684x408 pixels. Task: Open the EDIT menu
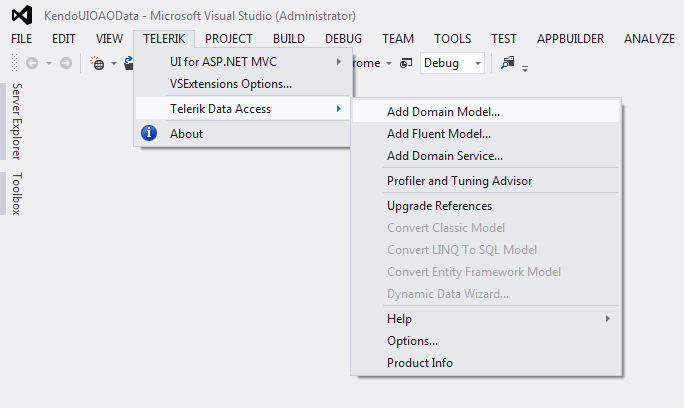[x=64, y=39]
